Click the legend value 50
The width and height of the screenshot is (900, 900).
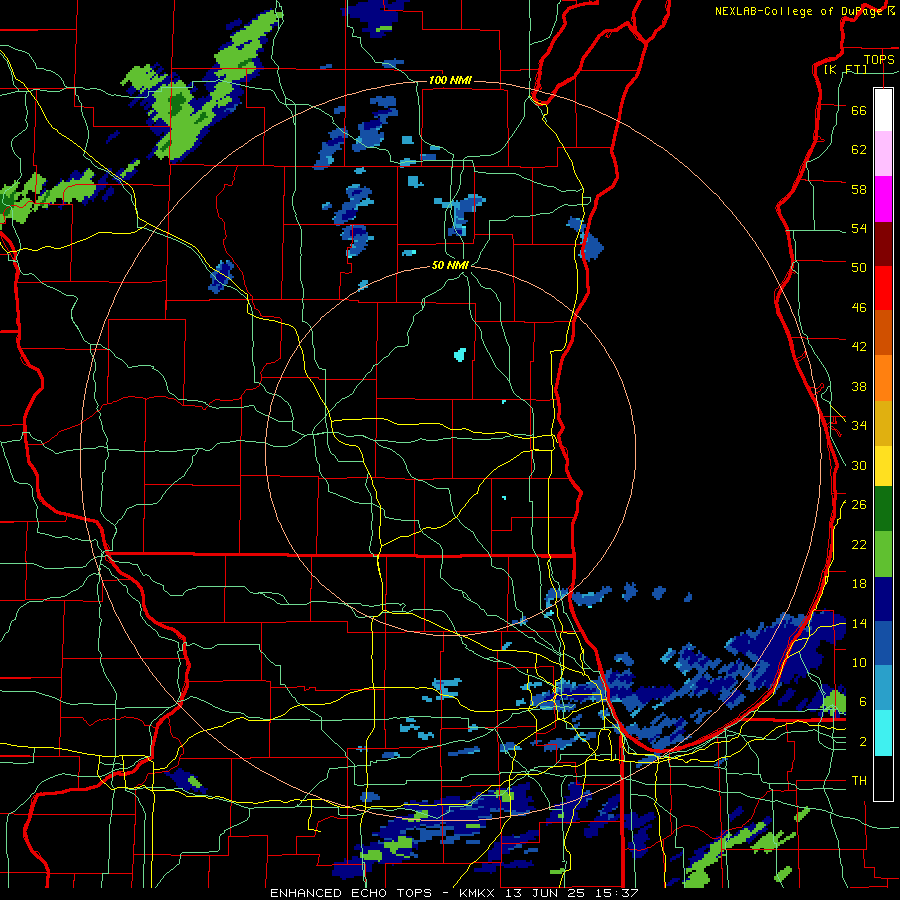859,268
